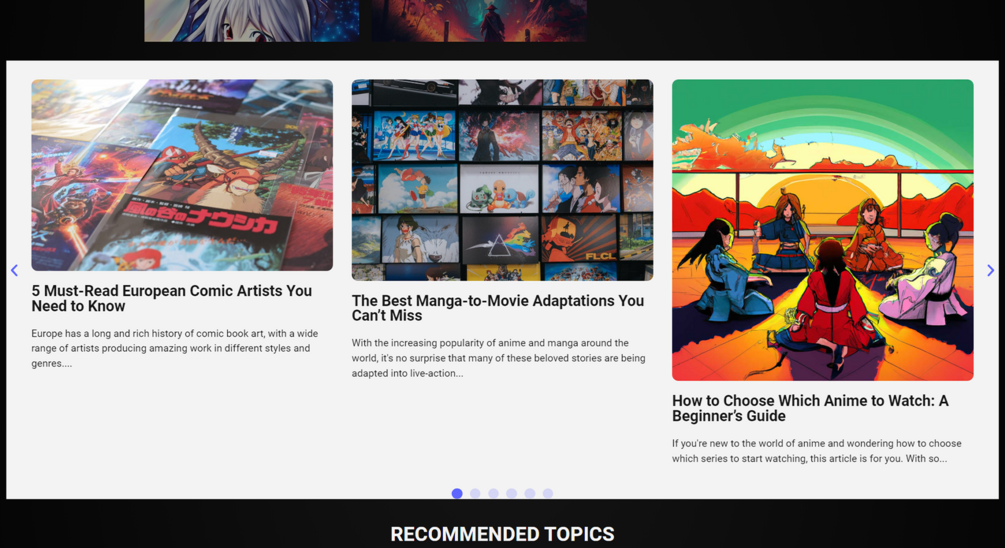Image resolution: width=1005 pixels, height=548 pixels.
Task: Select the fifth carousel pagination dot
Action: 529,493
